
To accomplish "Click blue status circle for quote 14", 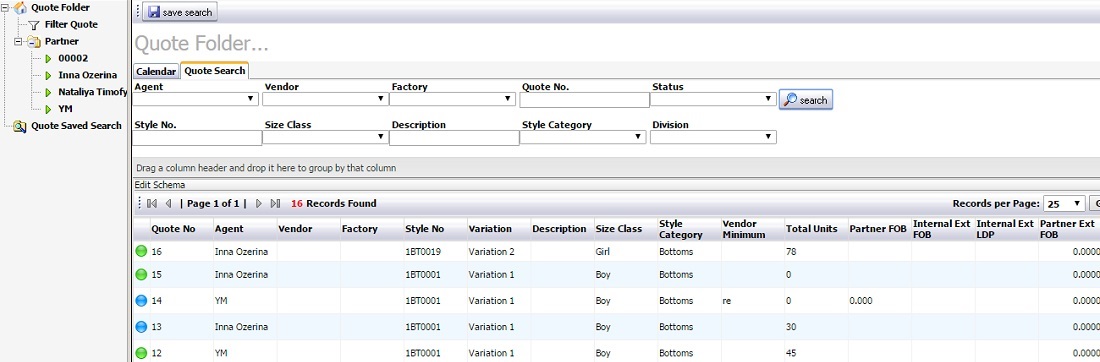I will [x=141, y=300].
